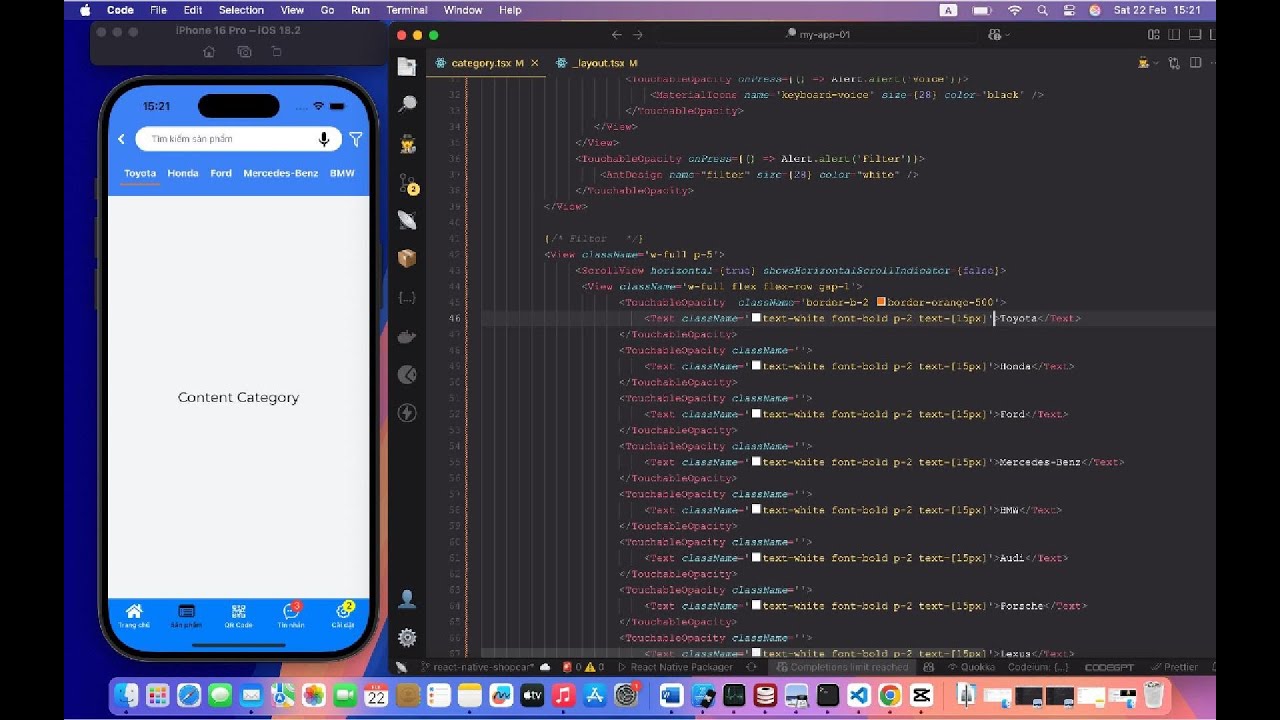Click the simulator screenshot icon
1280x720 pixels.
(x=243, y=51)
